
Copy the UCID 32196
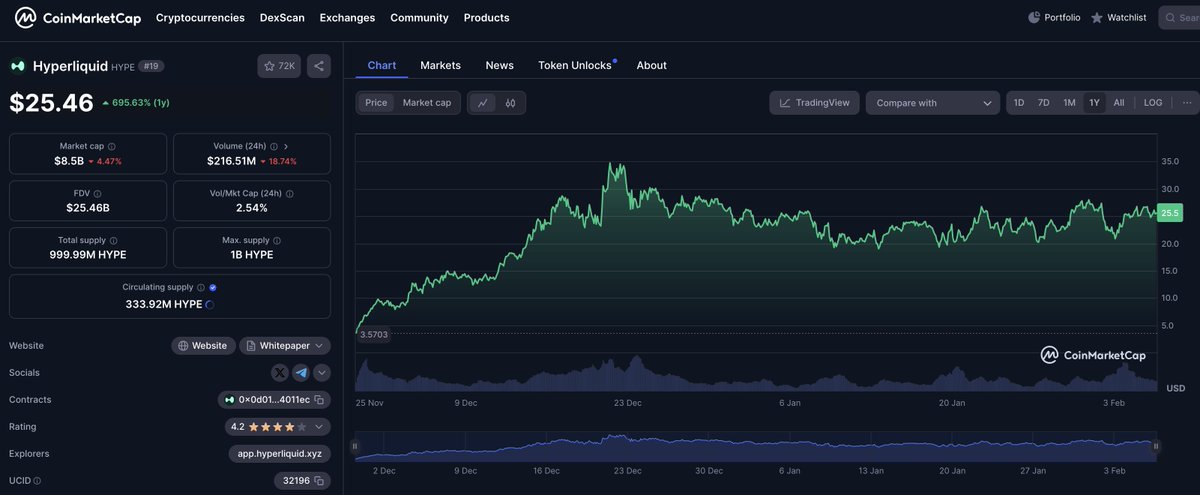click(x=319, y=481)
